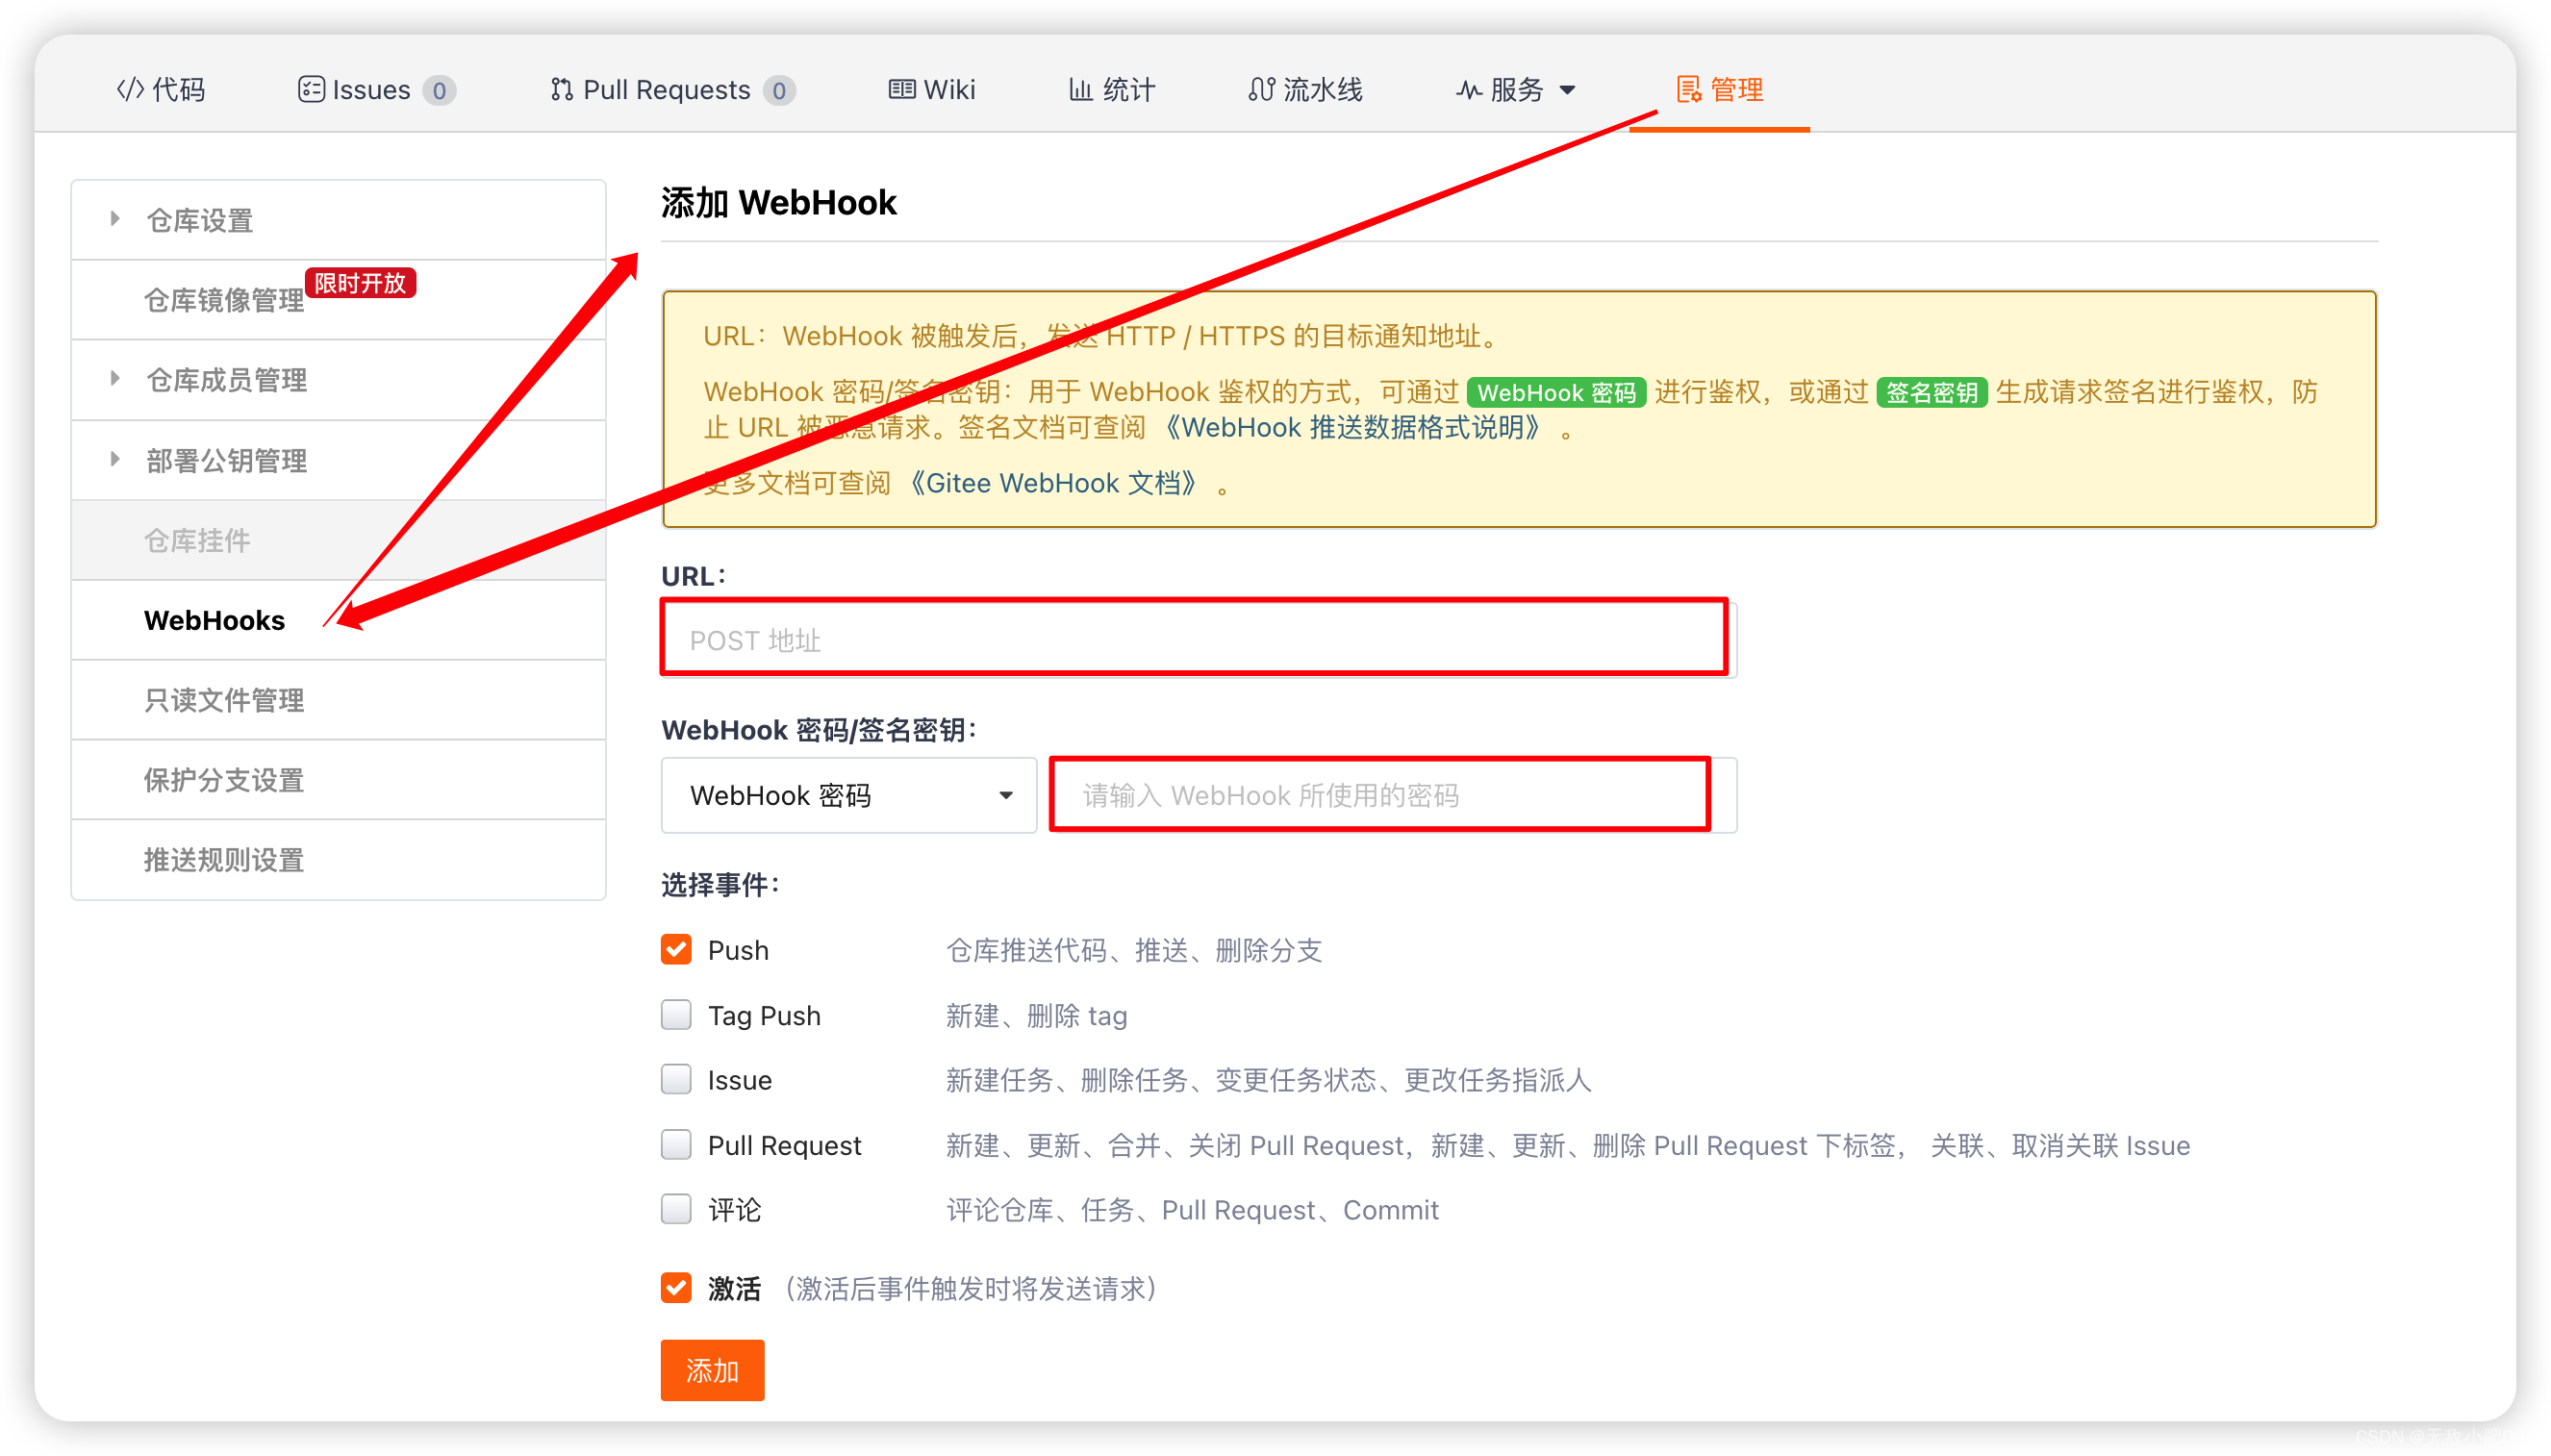Image resolution: width=2551 pixels, height=1456 pixels.
Task: Click the orange 添加 button
Action: coord(712,1369)
